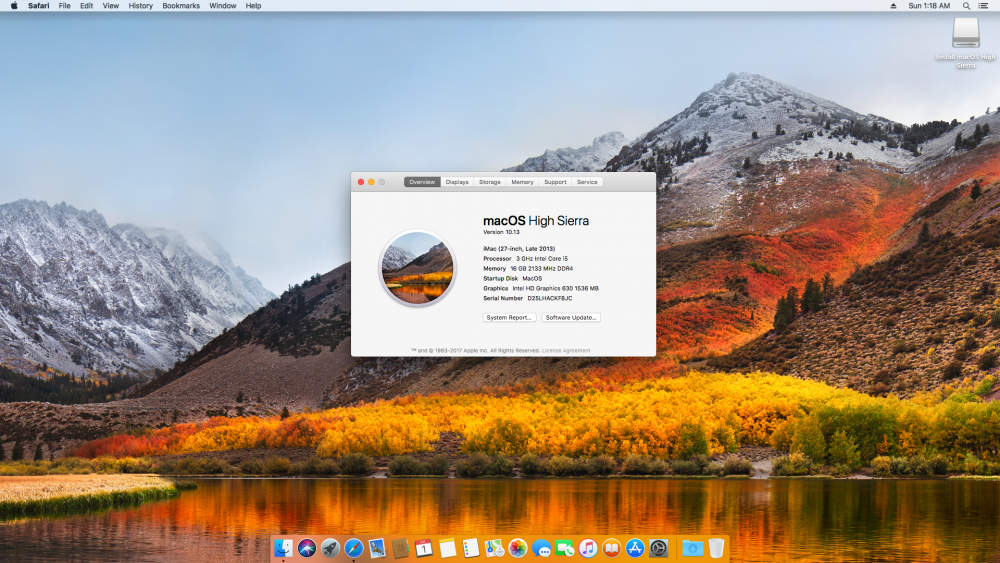1000x563 pixels.
Task: Click Intel HD Graphics 630 1536 MB text
Action: point(555,288)
